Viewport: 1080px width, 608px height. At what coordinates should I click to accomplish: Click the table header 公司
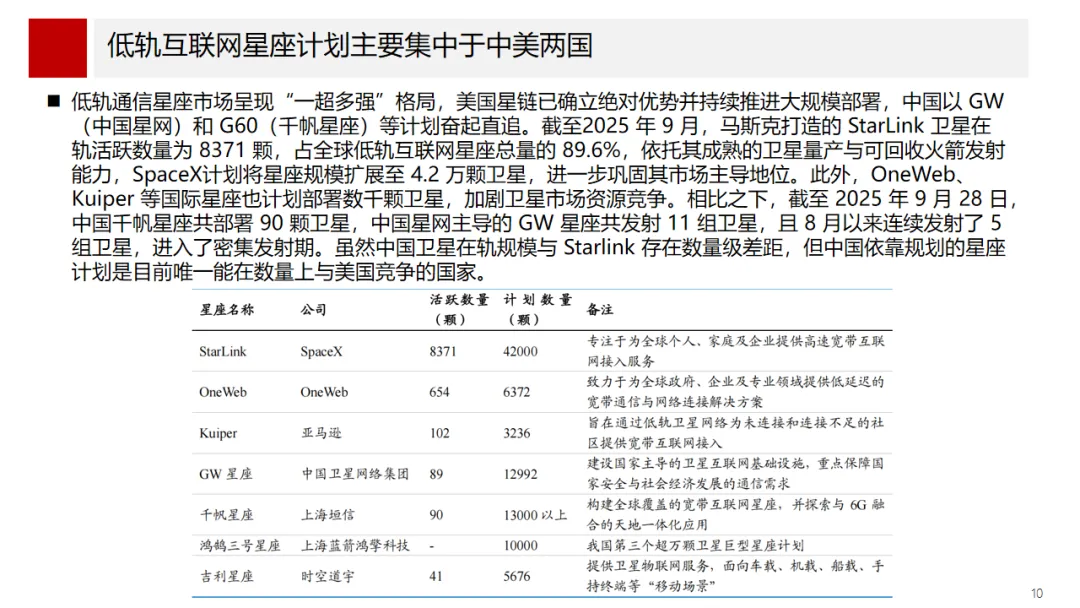[x=313, y=310]
